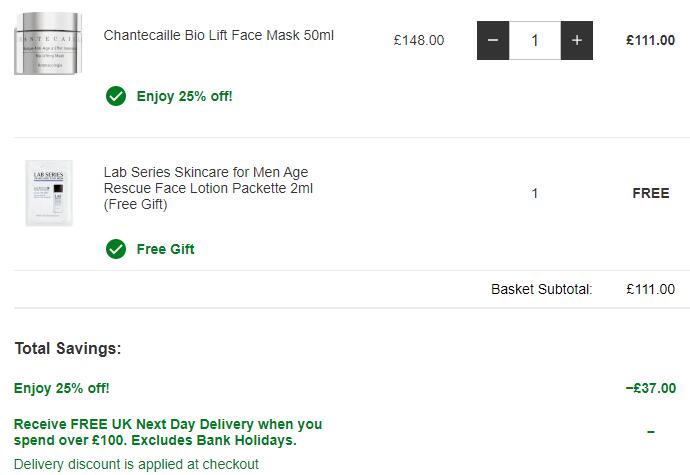Click the green checkmark beside Free Gift
This screenshot has height=475, width=690.
pyautogui.click(x=116, y=249)
